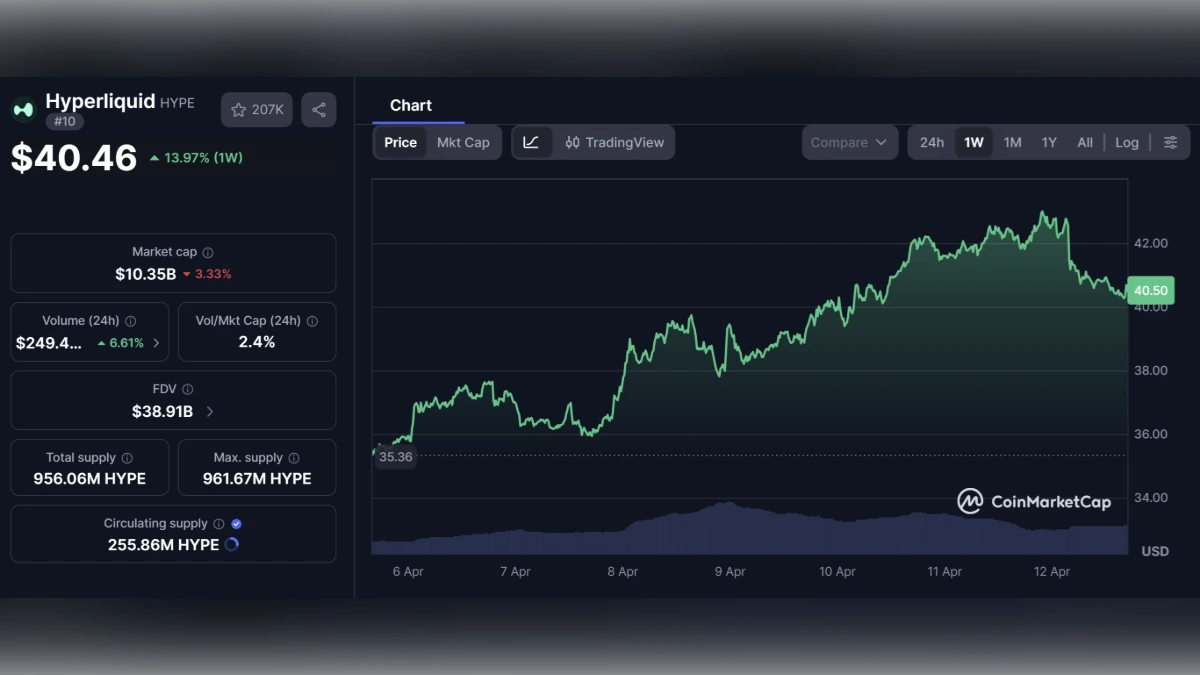The image size is (1200, 675).
Task: Select the line chart type icon
Action: click(532, 142)
